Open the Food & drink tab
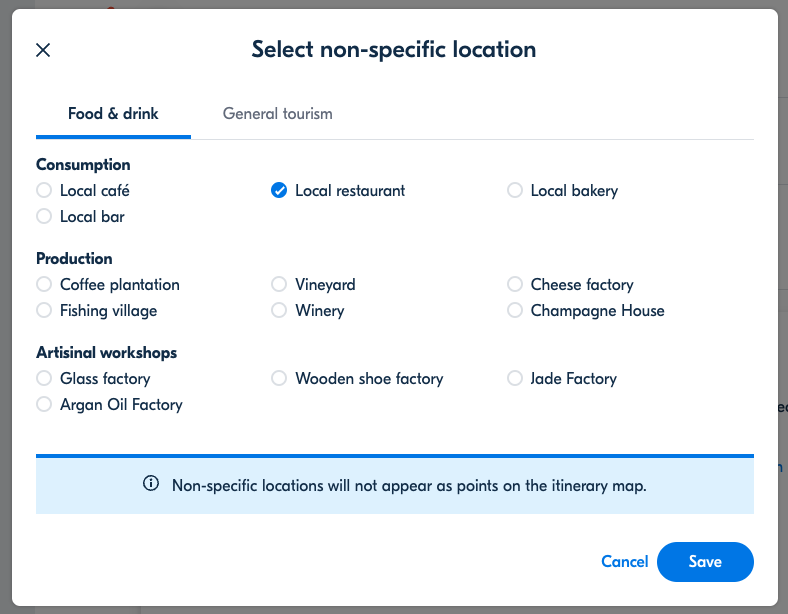This screenshot has width=788, height=614. [x=113, y=114]
